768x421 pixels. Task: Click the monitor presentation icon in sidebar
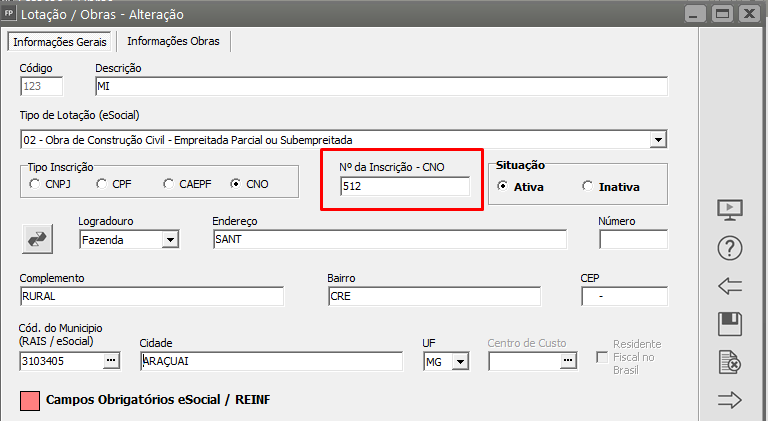(x=730, y=210)
